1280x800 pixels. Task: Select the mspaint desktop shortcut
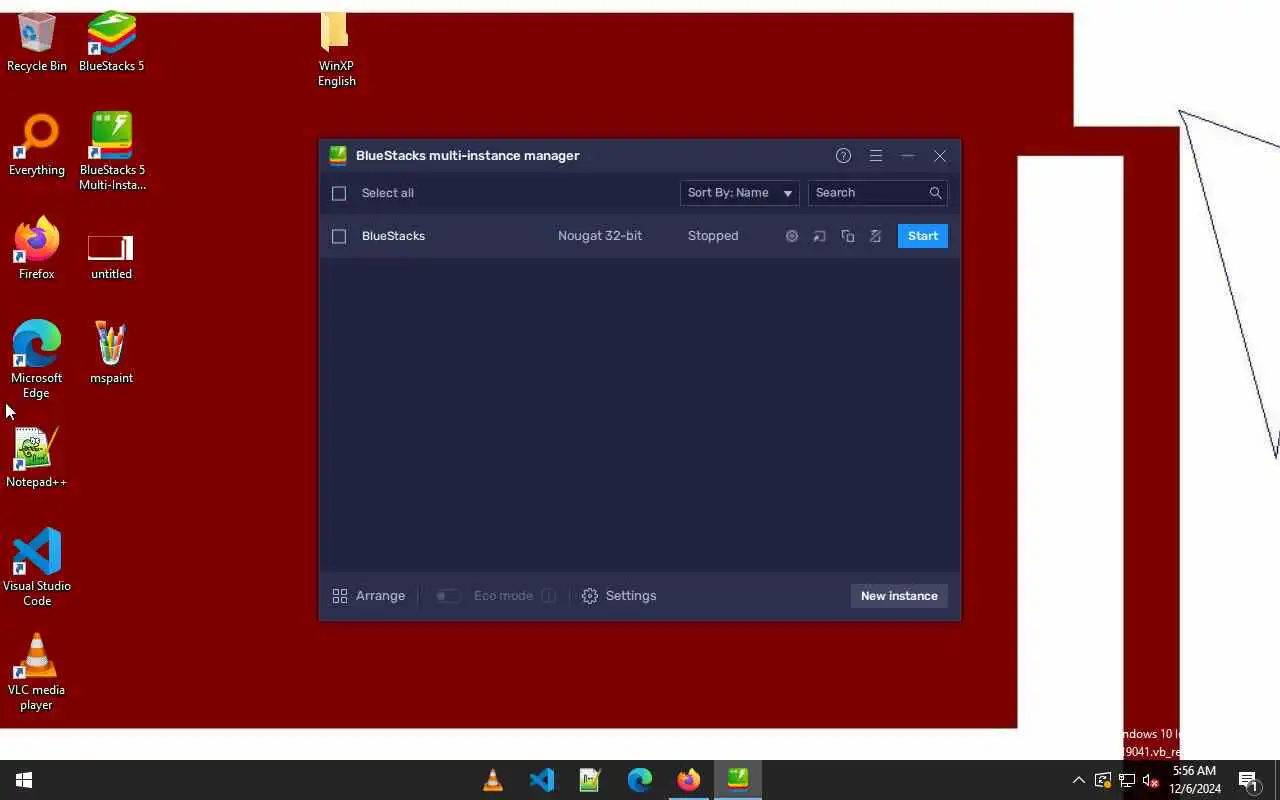click(111, 352)
